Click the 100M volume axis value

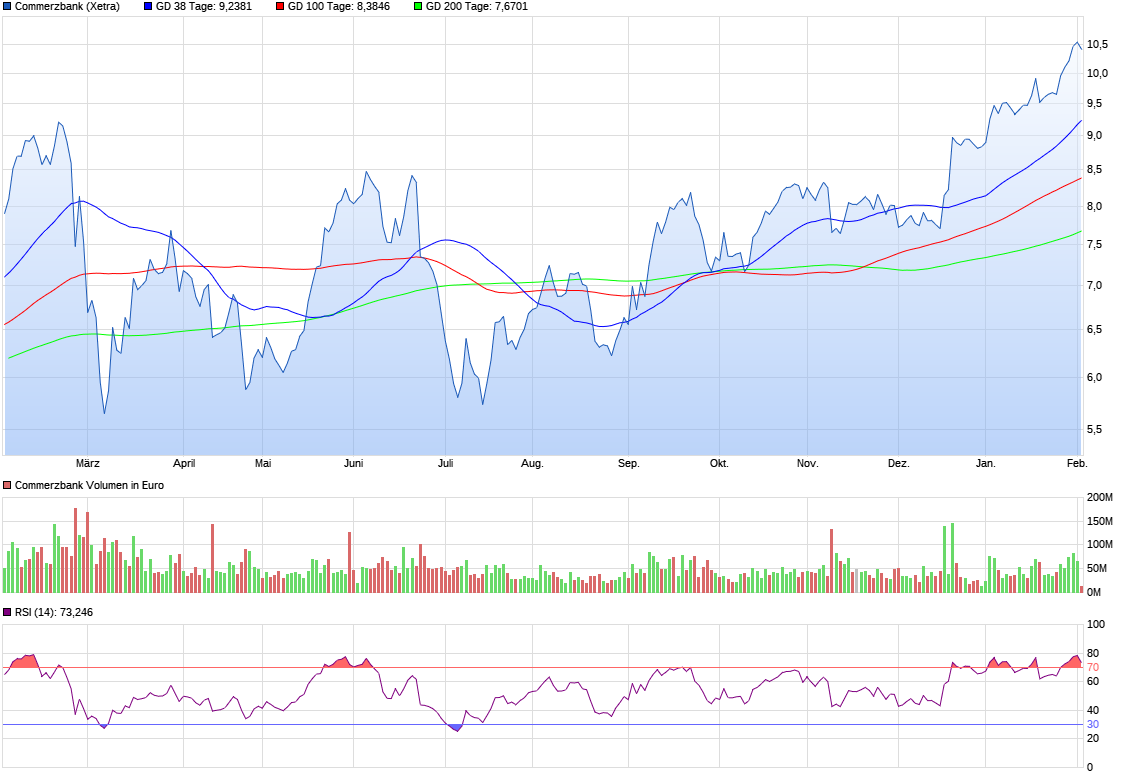tap(1099, 545)
